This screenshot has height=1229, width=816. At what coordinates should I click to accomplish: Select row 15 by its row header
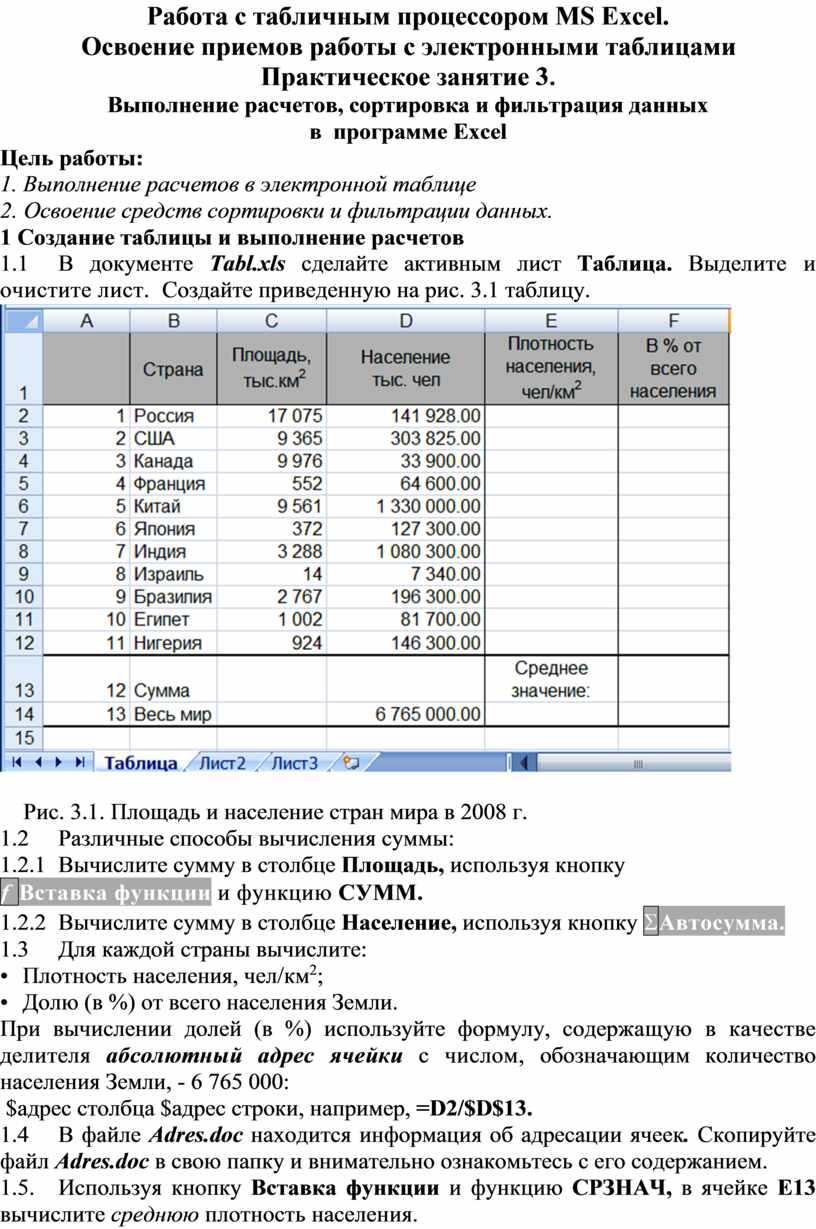pyautogui.click(x=22, y=738)
